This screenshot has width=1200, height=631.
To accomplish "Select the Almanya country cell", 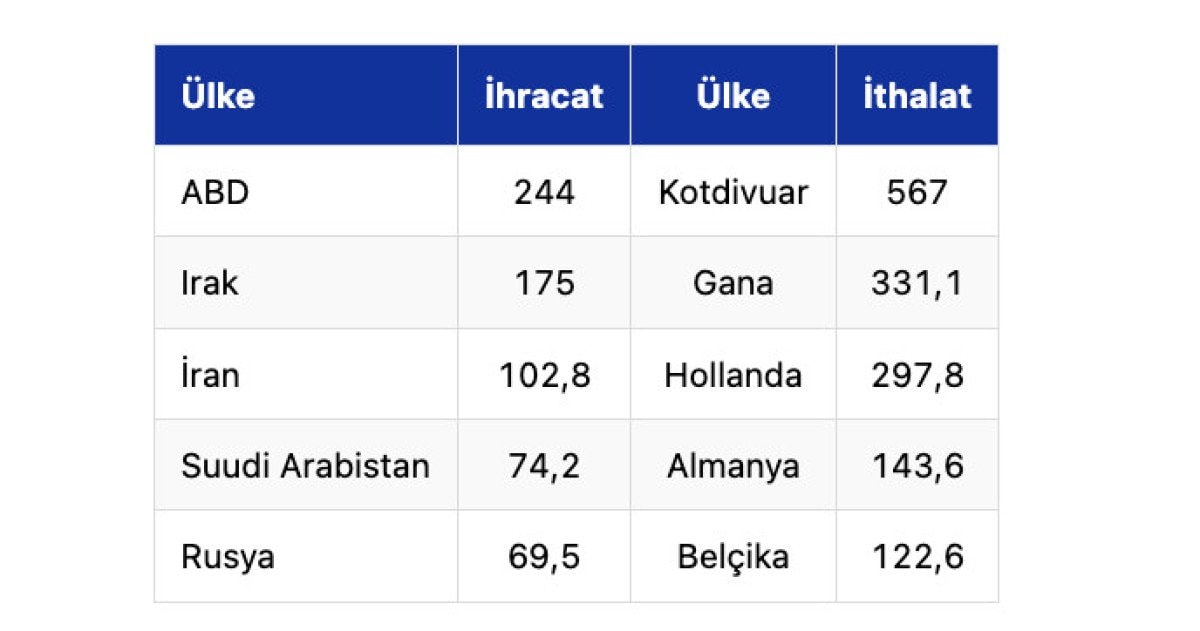I will [x=733, y=466].
